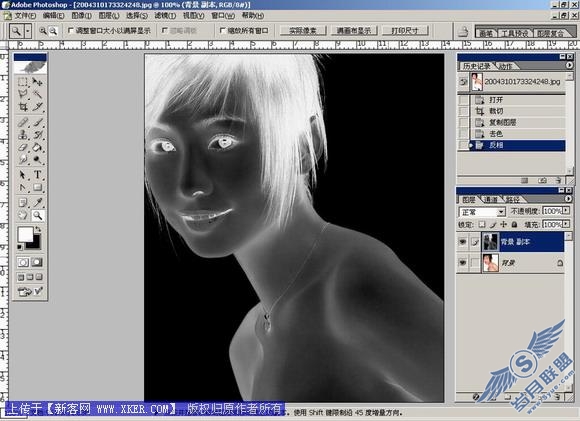Click zoom-out magnifier in options bar
Viewport: 580px width, 421px height.
(x=53, y=31)
